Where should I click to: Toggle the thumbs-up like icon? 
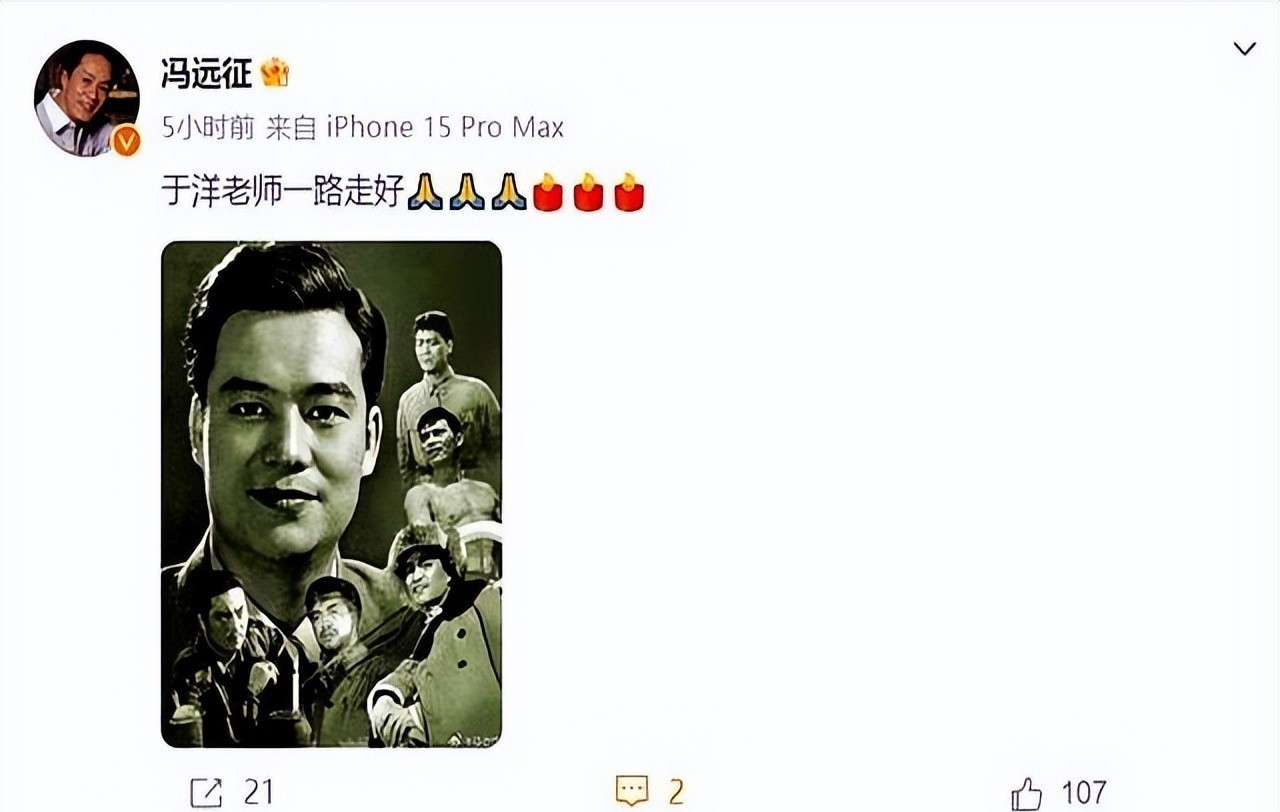(1026, 793)
